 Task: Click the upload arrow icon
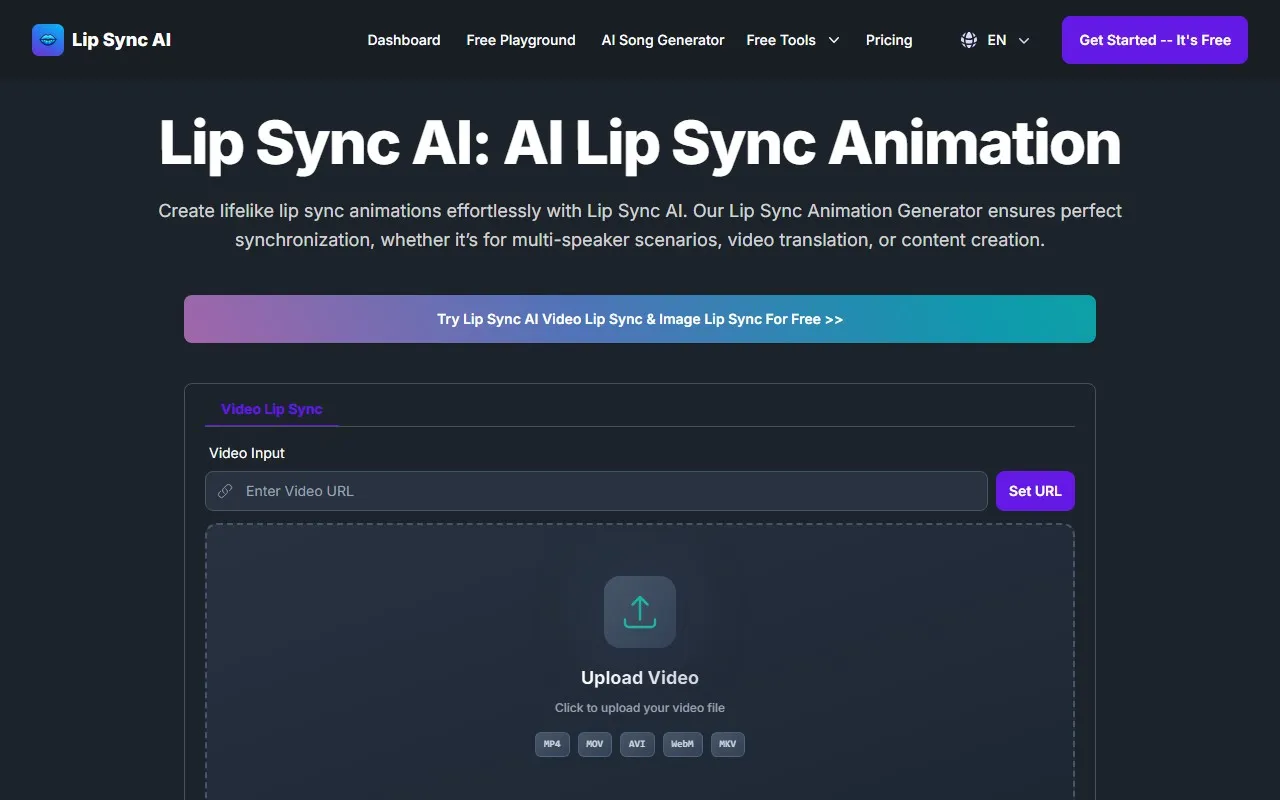pos(639,611)
